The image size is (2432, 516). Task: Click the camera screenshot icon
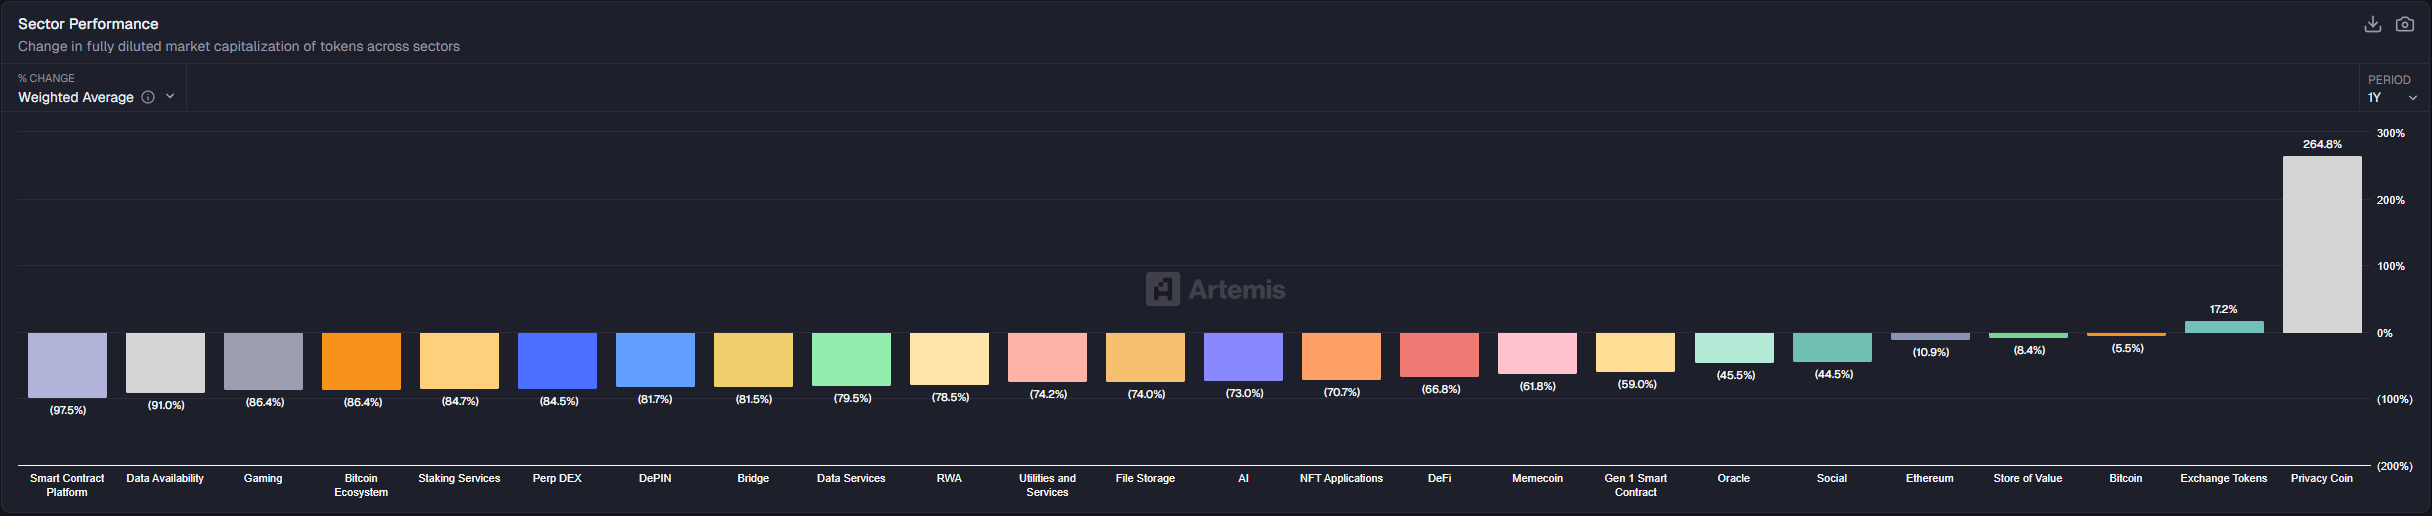click(x=2405, y=24)
